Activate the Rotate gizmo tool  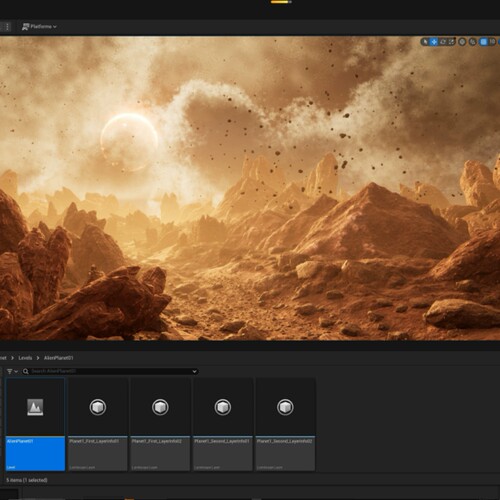coord(443,42)
